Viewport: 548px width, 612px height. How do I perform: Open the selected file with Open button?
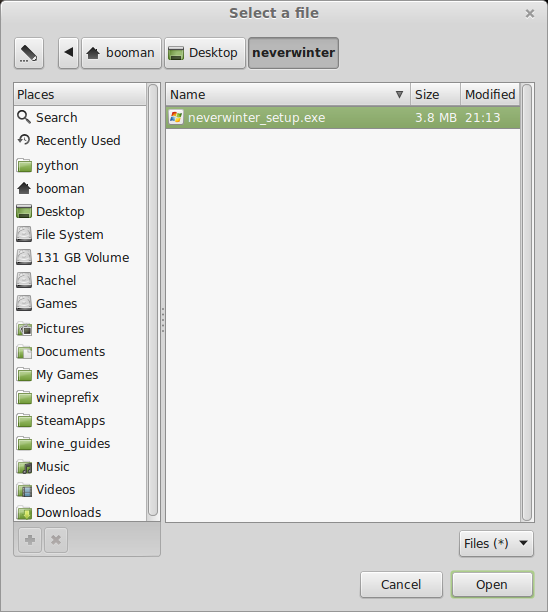click(492, 585)
